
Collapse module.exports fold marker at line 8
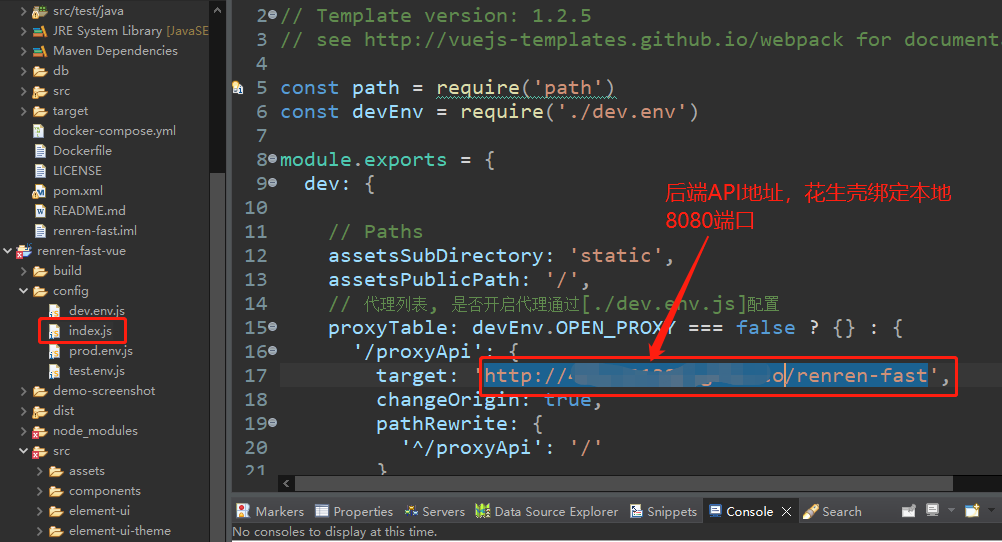(x=273, y=159)
